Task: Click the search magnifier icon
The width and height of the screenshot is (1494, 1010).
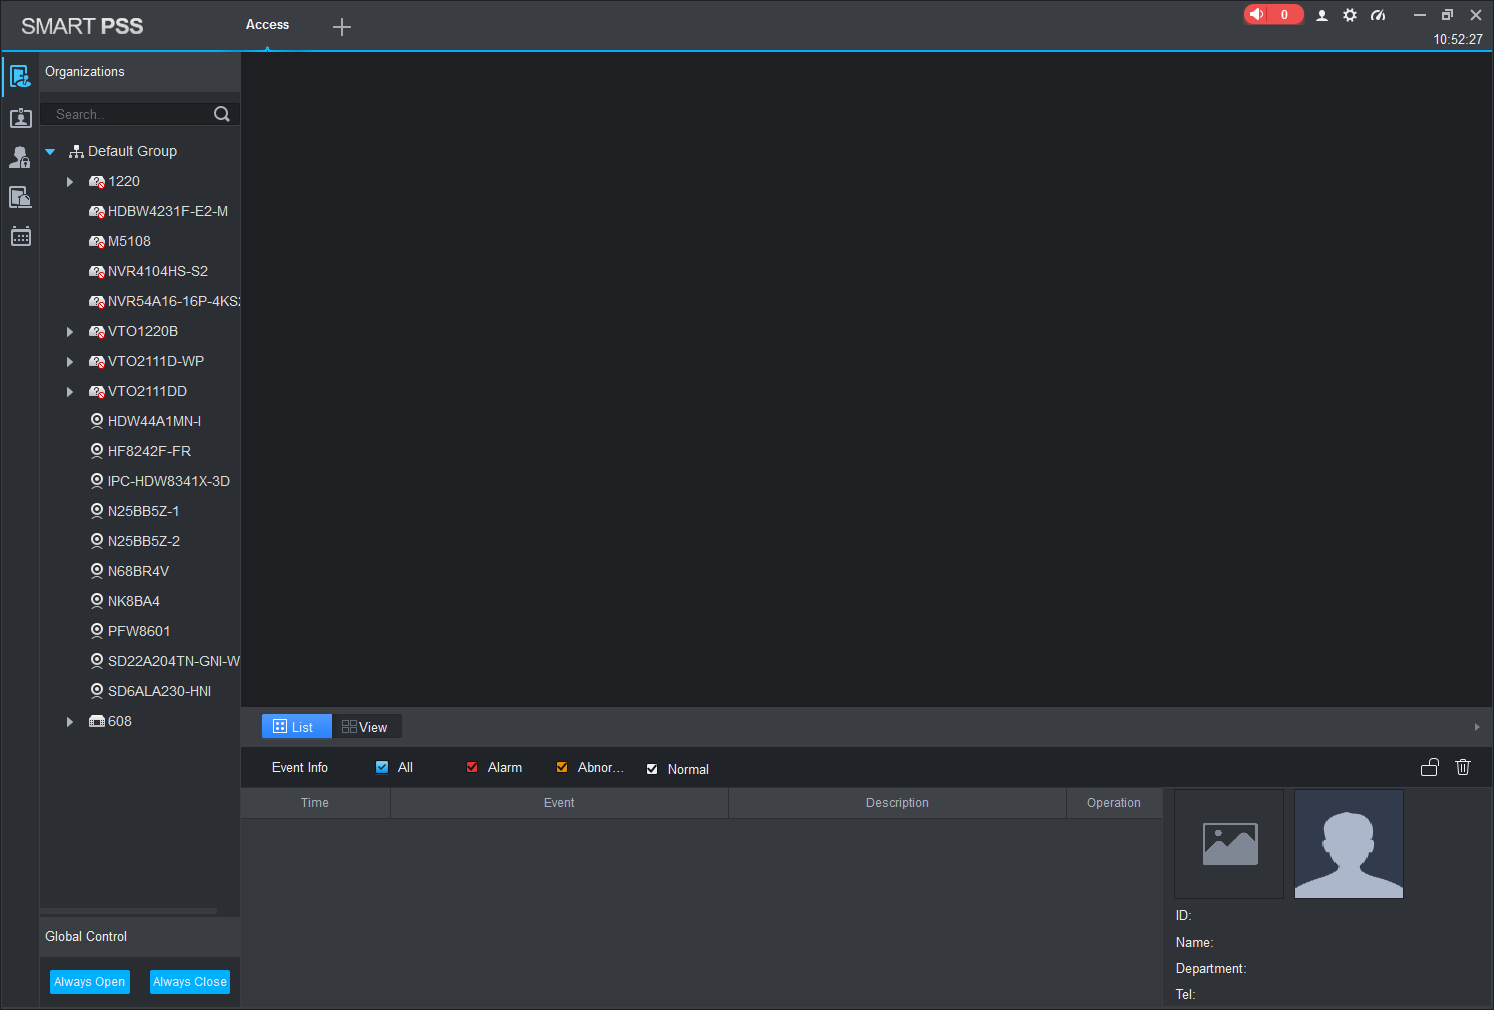Action: pos(222,114)
